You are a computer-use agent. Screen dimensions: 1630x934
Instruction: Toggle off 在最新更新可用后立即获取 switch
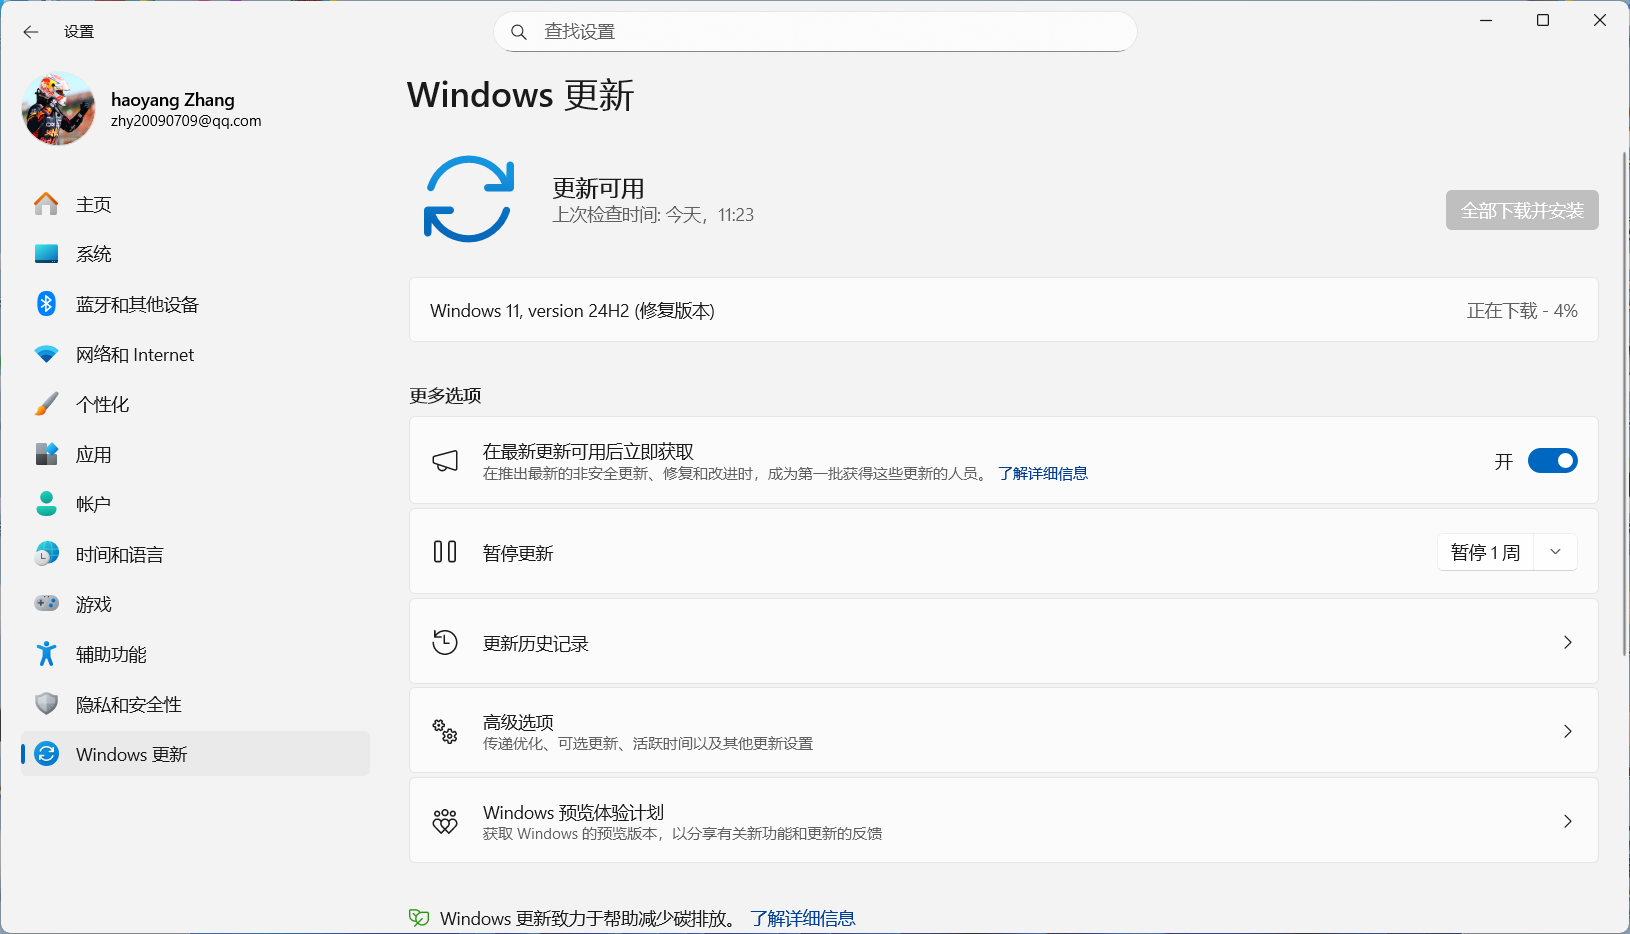click(1552, 461)
